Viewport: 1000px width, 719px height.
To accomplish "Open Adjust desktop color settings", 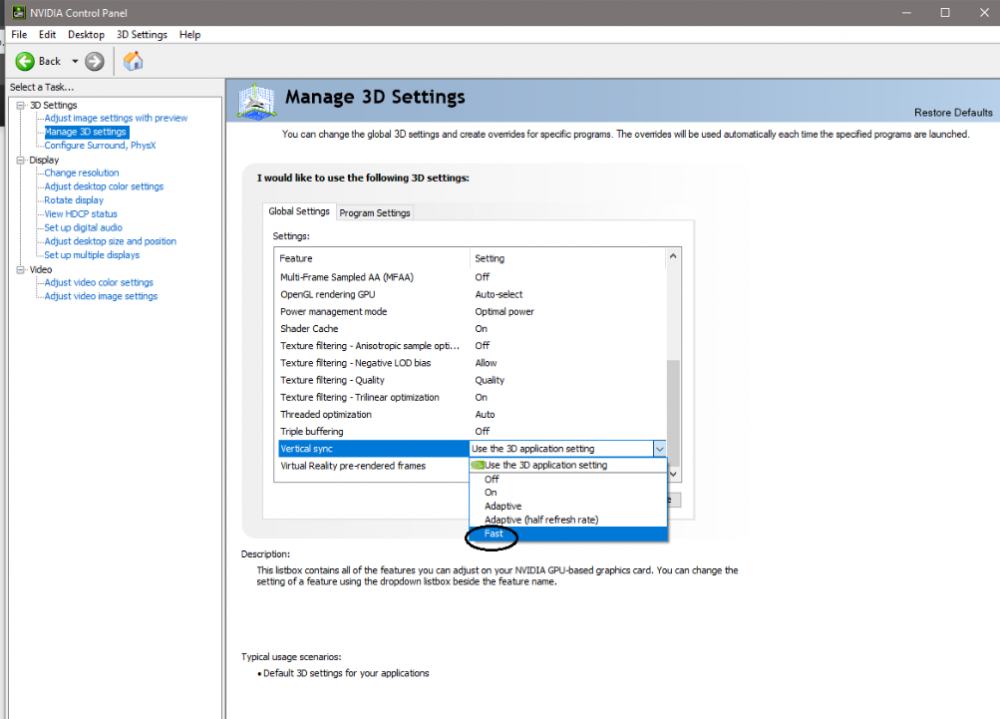I will [x=104, y=186].
